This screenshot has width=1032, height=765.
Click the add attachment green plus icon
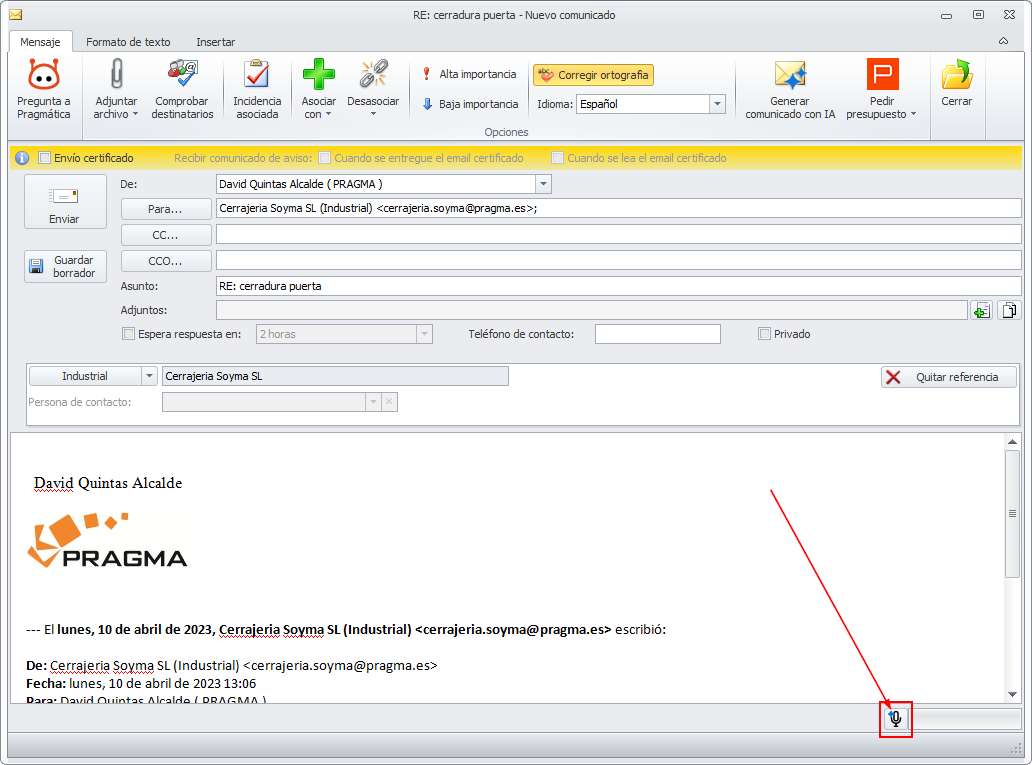pyautogui.click(x=981, y=310)
